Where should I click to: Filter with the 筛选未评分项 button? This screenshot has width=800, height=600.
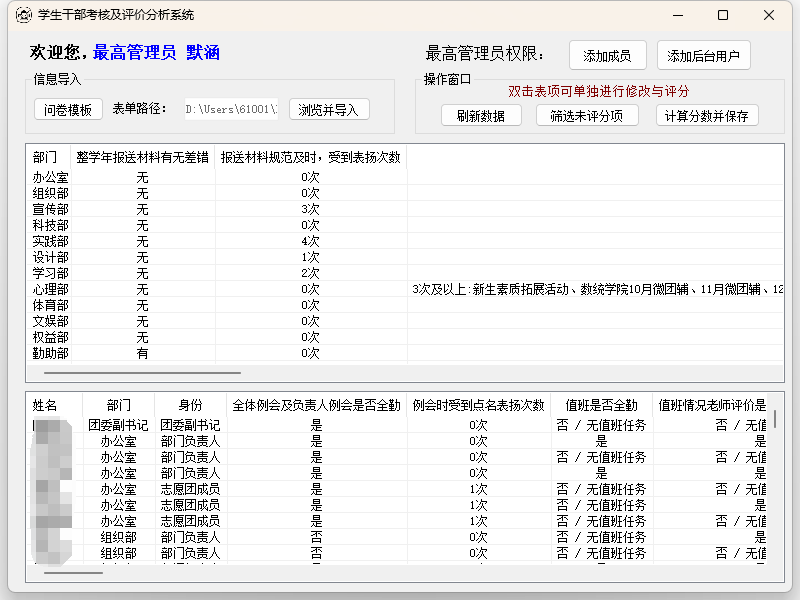tap(587, 116)
